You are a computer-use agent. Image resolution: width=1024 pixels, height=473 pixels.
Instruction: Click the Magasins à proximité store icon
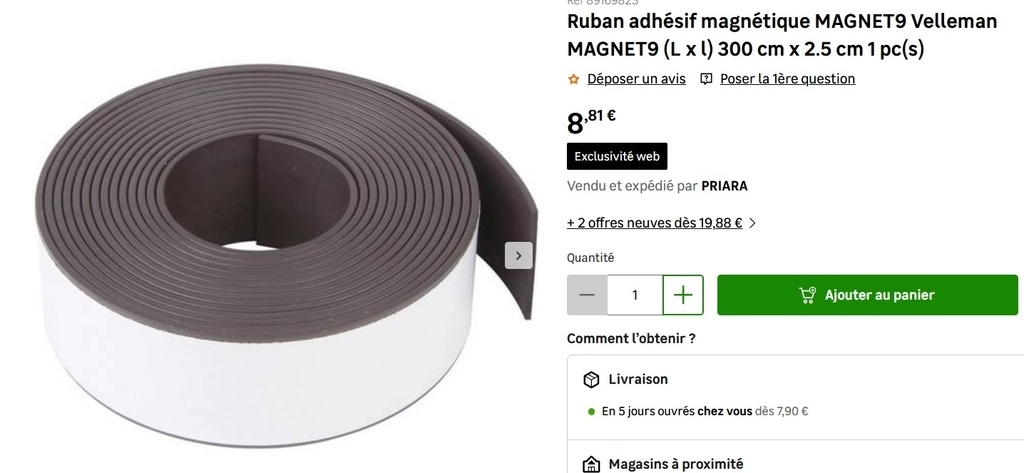[x=591, y=465]
